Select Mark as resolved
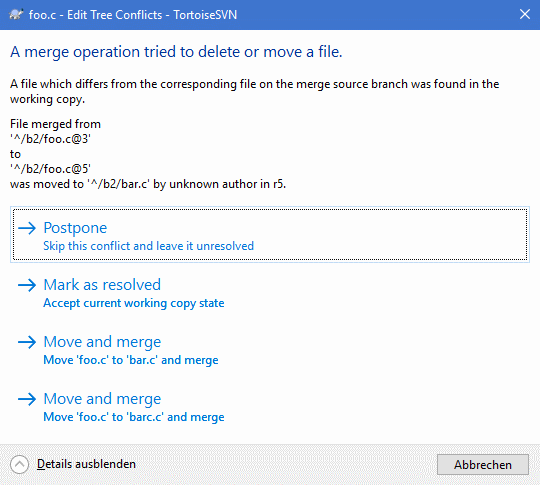Screen dimensions: 540x485 pos(270,292)
